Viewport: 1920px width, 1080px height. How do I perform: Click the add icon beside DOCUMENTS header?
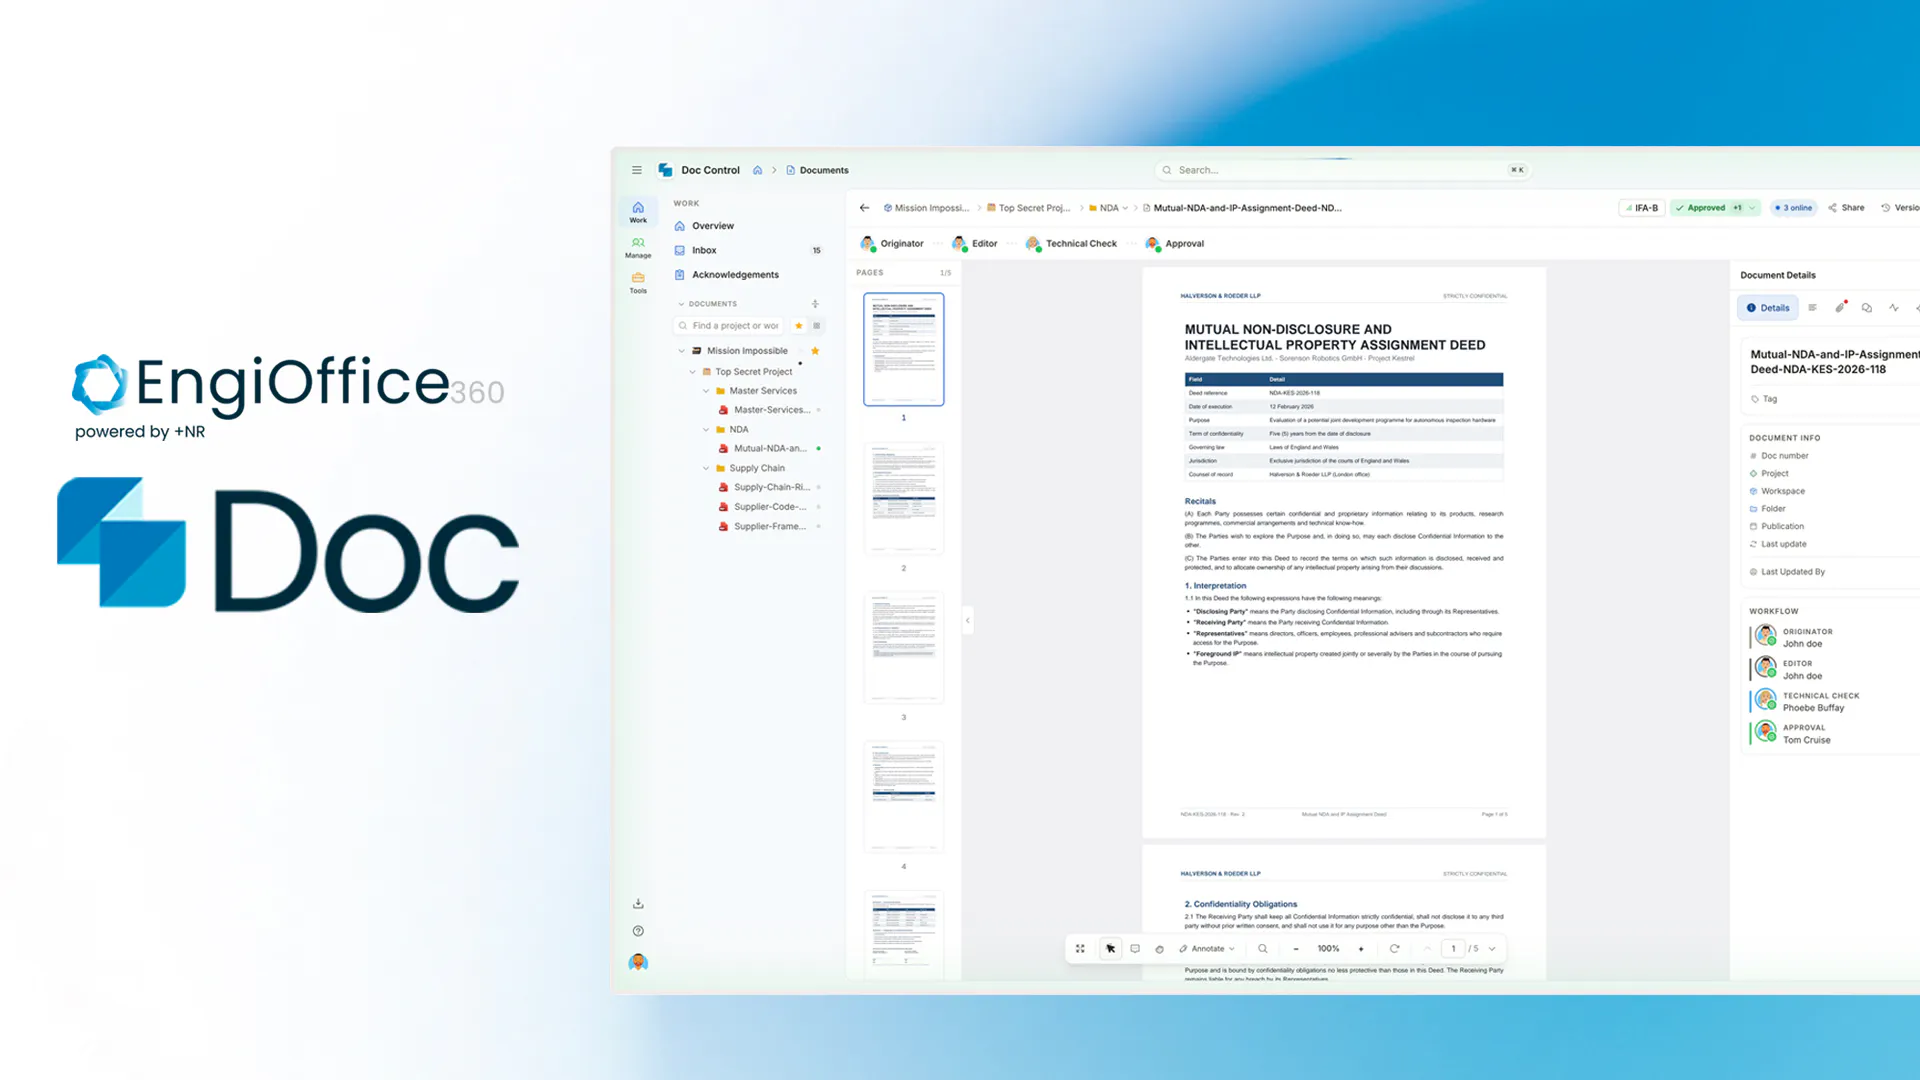tap(815, 304)
